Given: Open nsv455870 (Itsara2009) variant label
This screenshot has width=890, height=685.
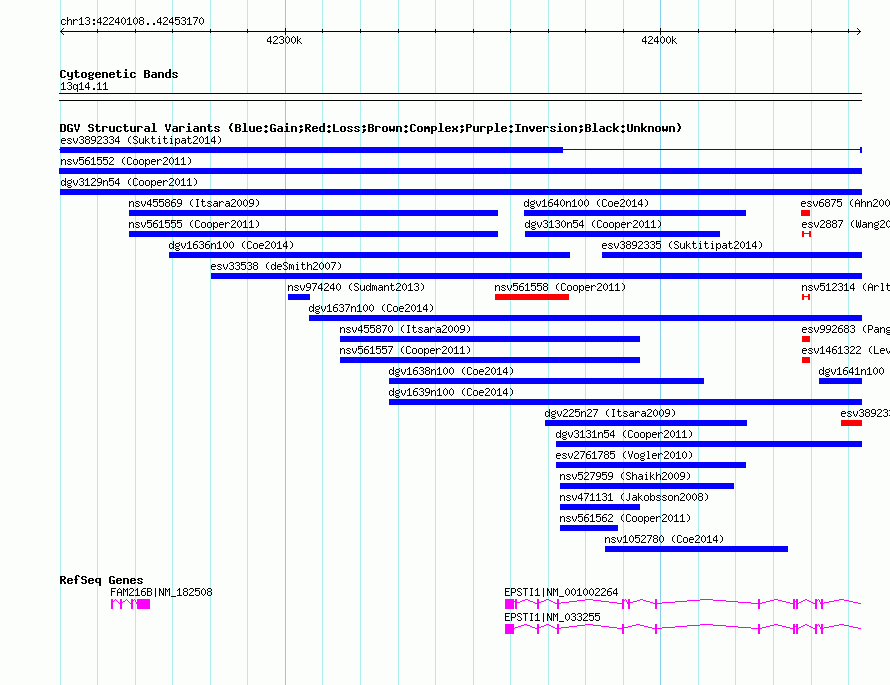Looking at the screenshot, I should coord(405,329).
